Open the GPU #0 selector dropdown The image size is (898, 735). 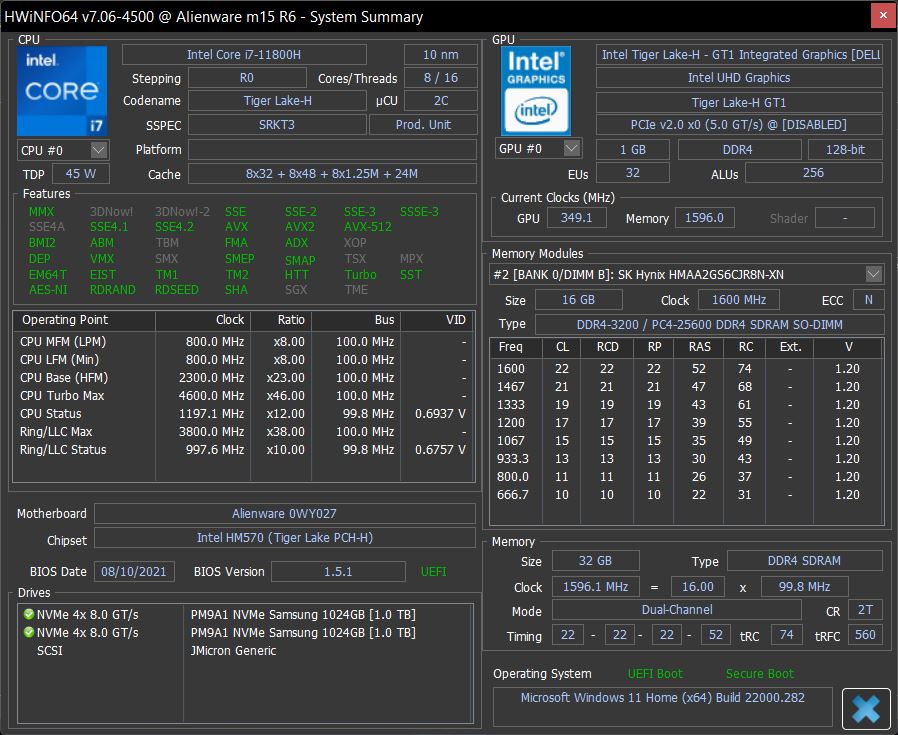(571, 149)
